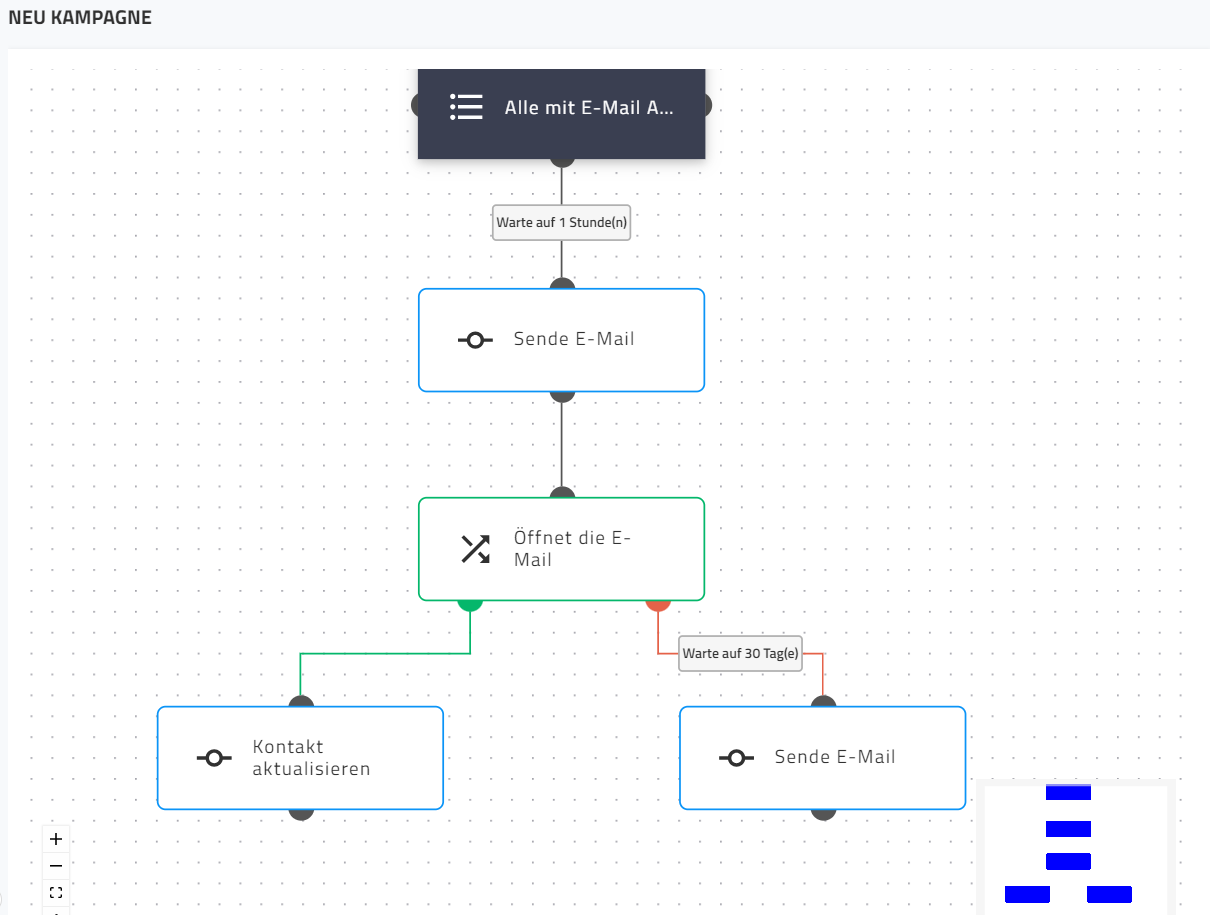Click the green yes-path connector dot
1210x915 pixels.
click(x=470, y=603)
